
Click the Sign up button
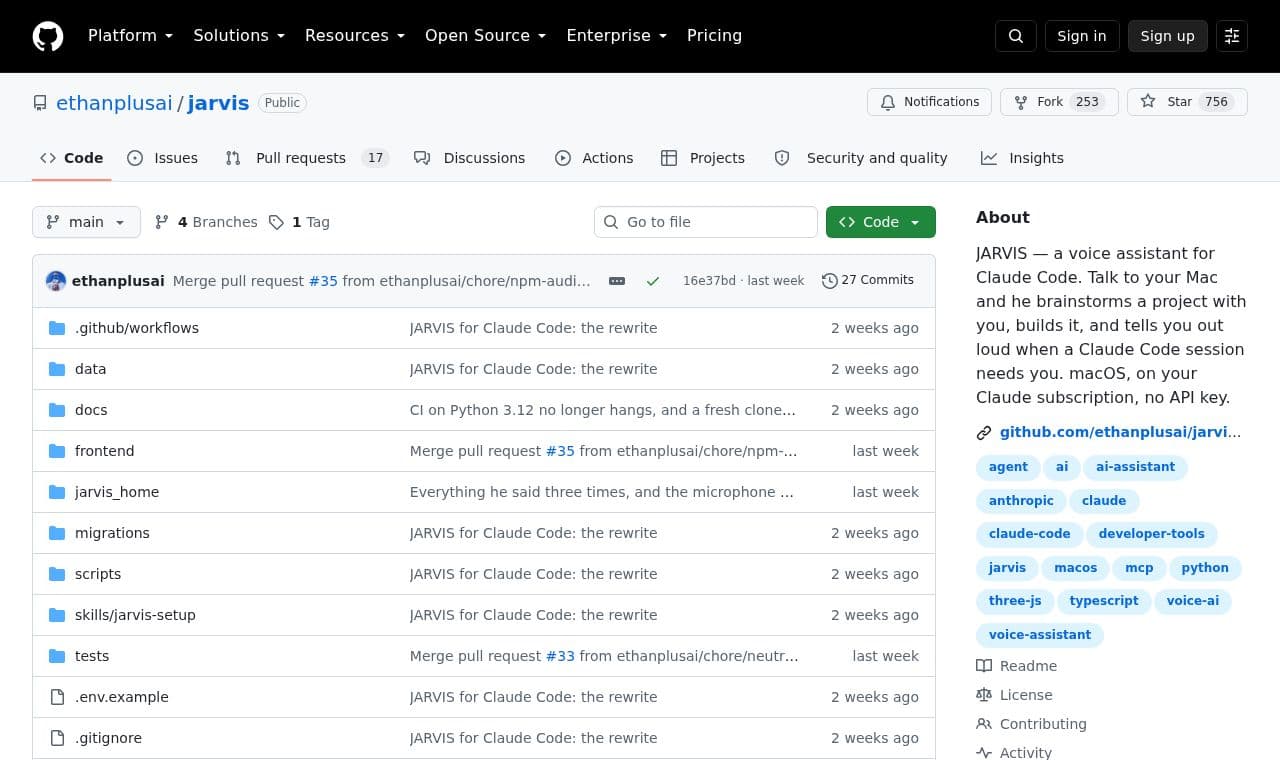[x=1168, y=36]
